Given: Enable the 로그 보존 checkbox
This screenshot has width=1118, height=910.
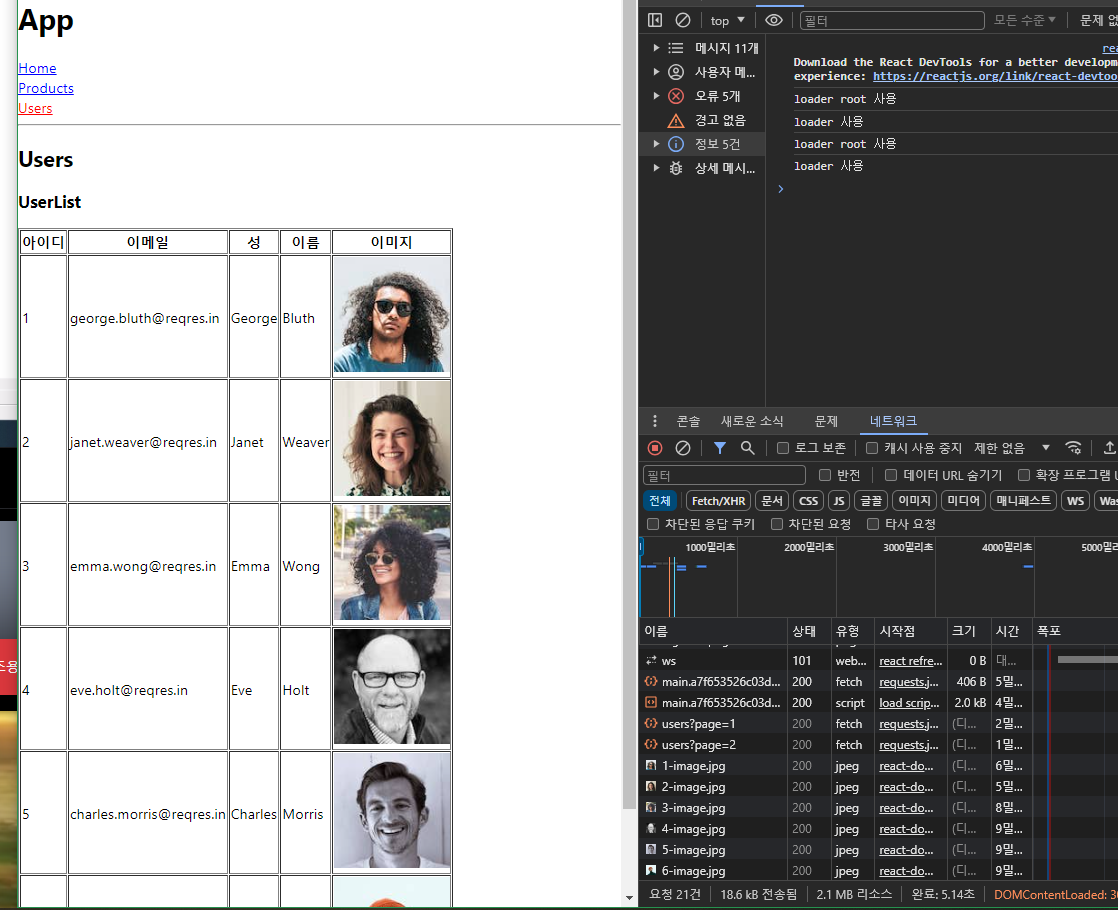Looking at the screenshot, I should click(783, 448).
